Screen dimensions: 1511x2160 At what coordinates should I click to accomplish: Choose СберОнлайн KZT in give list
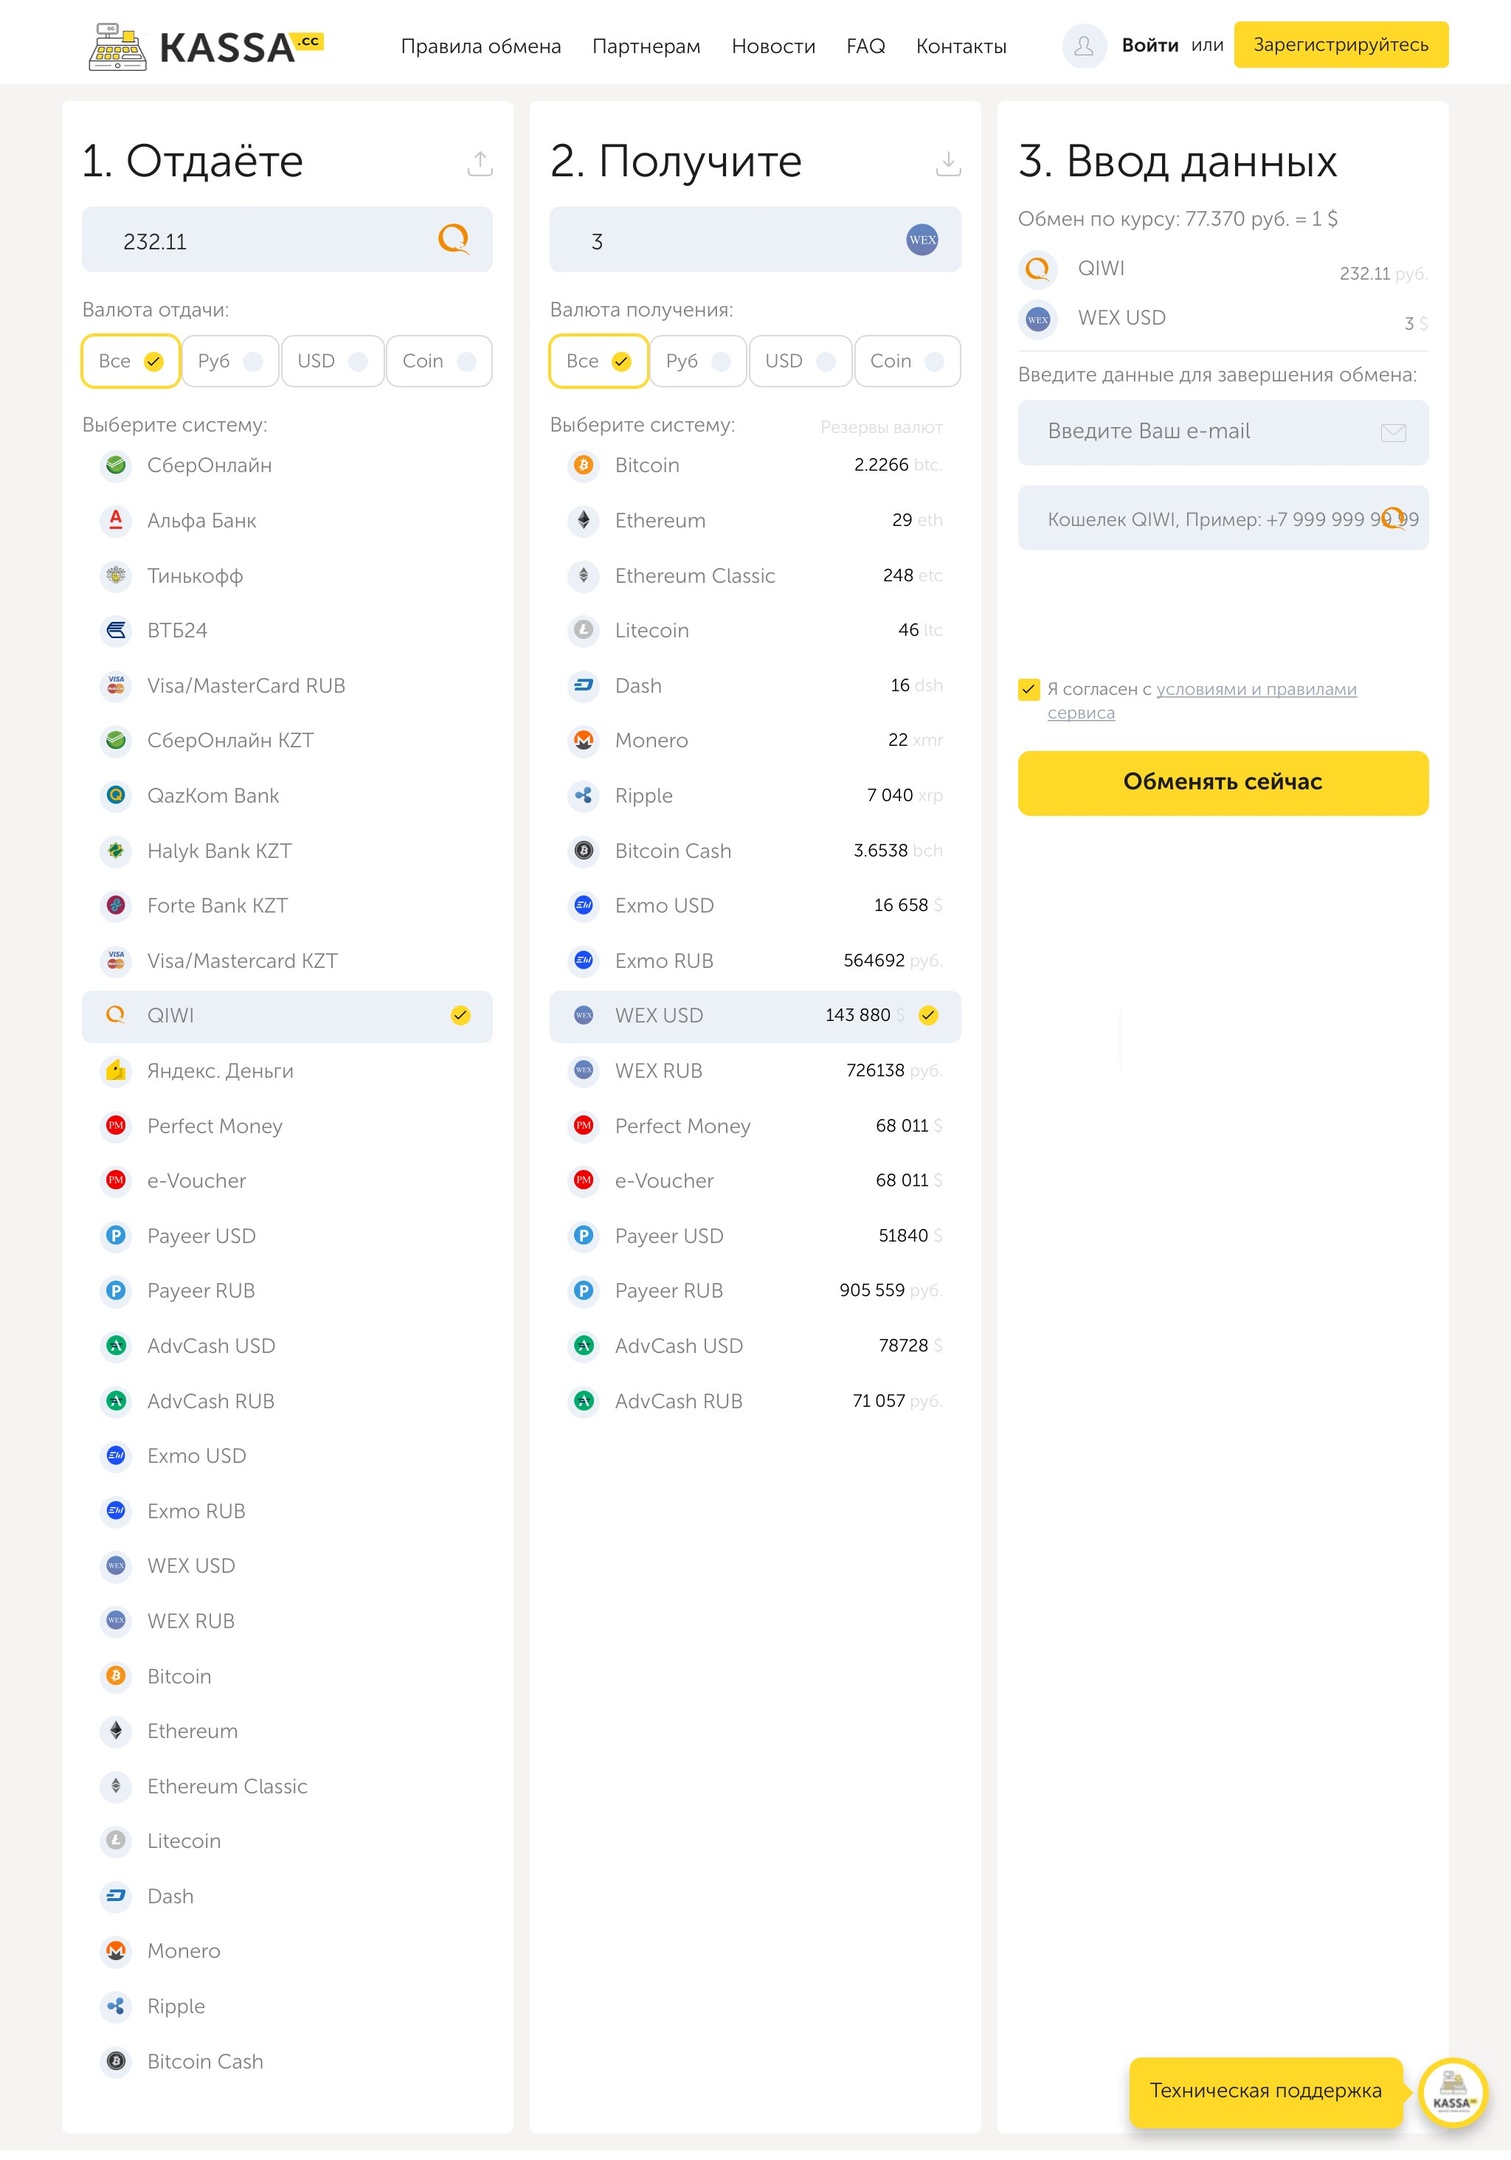tap(287, 740)
